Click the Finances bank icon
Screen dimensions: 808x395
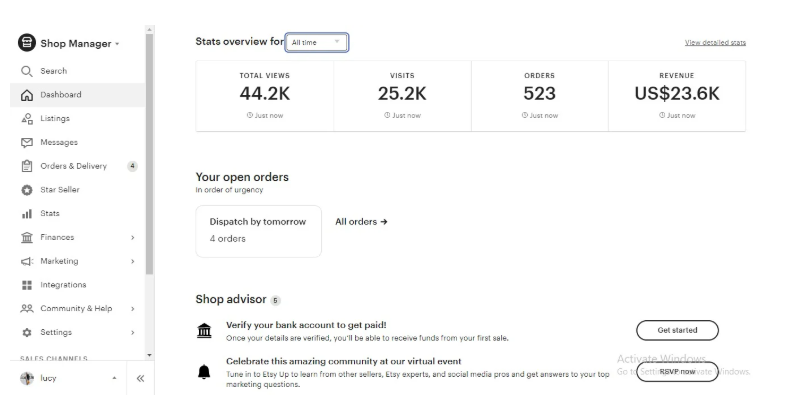pos(27,237)
